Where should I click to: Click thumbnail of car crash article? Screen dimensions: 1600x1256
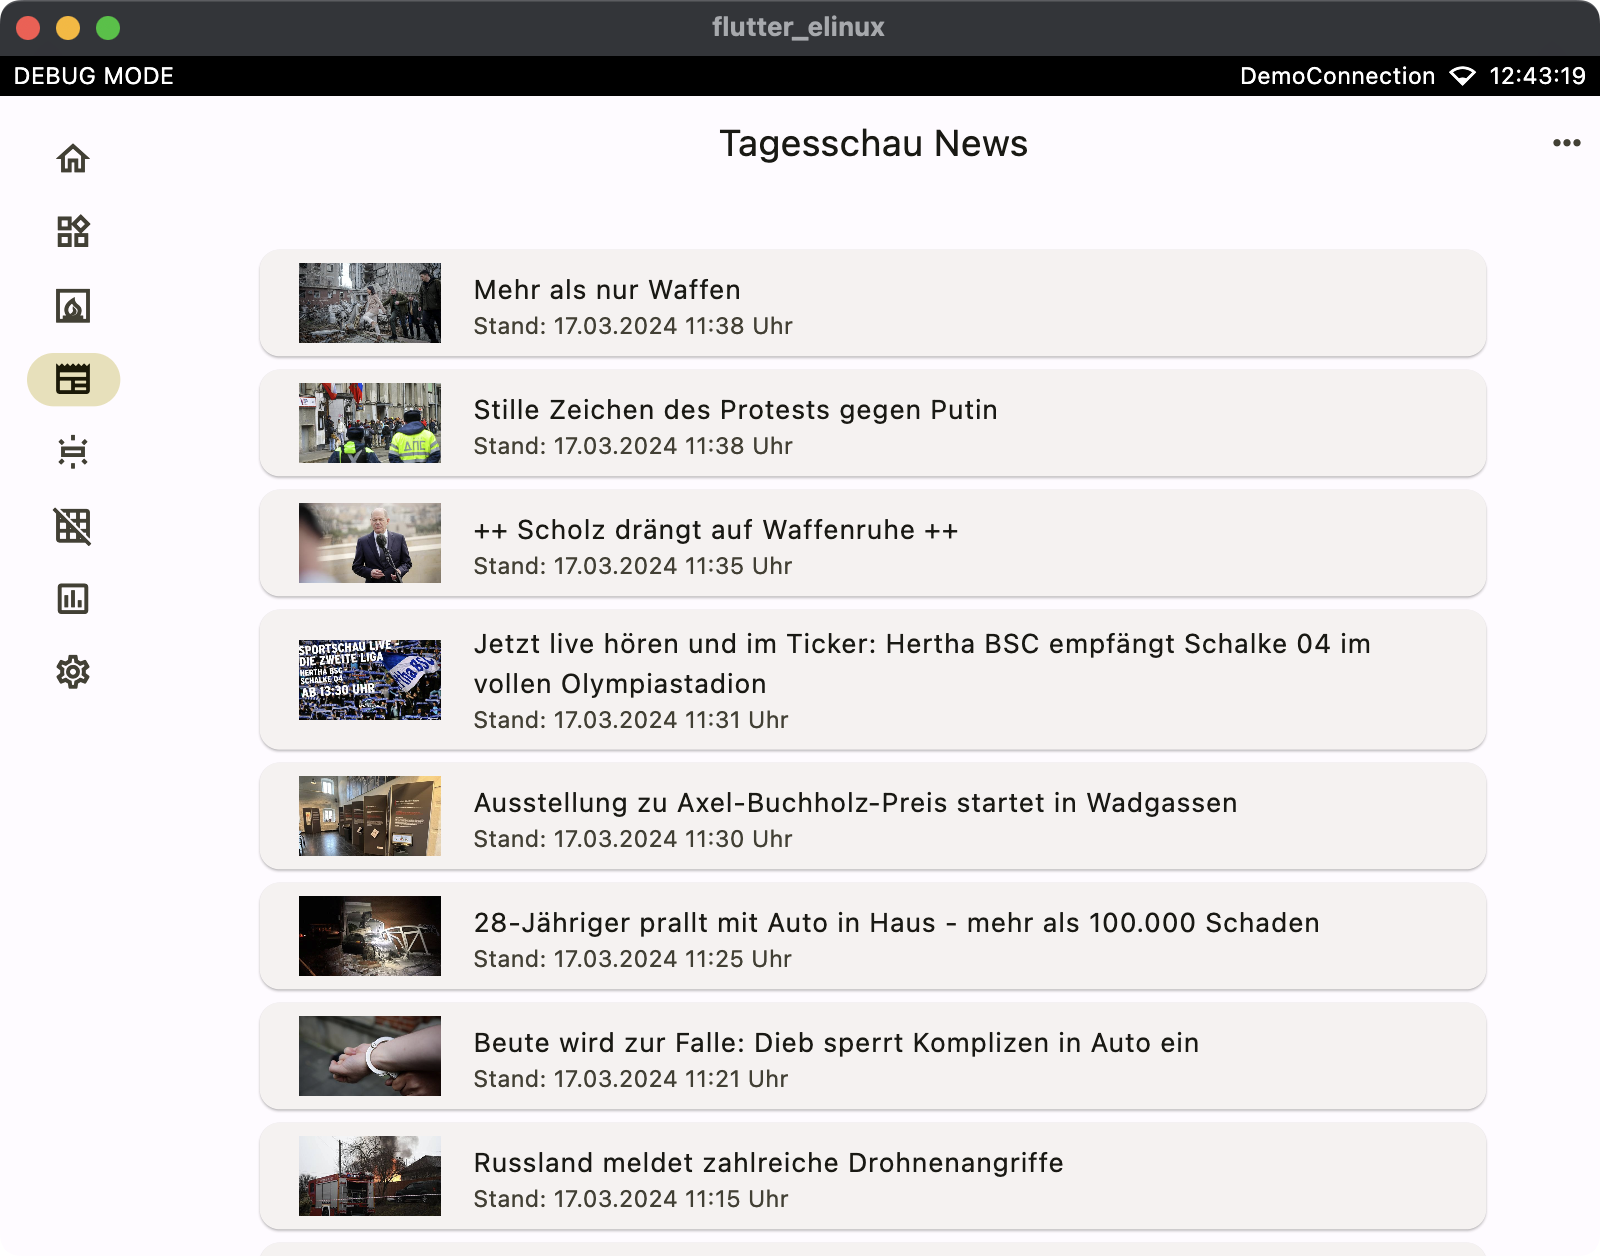(370, 936)
